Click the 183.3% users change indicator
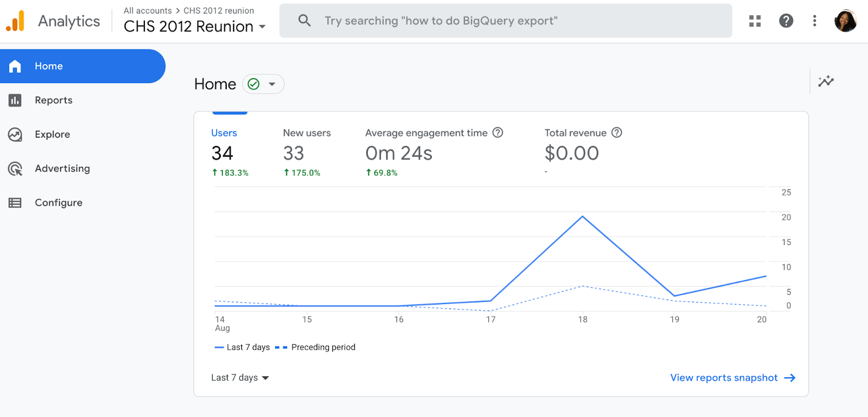868x417 pixels. [x=230, y=173]
